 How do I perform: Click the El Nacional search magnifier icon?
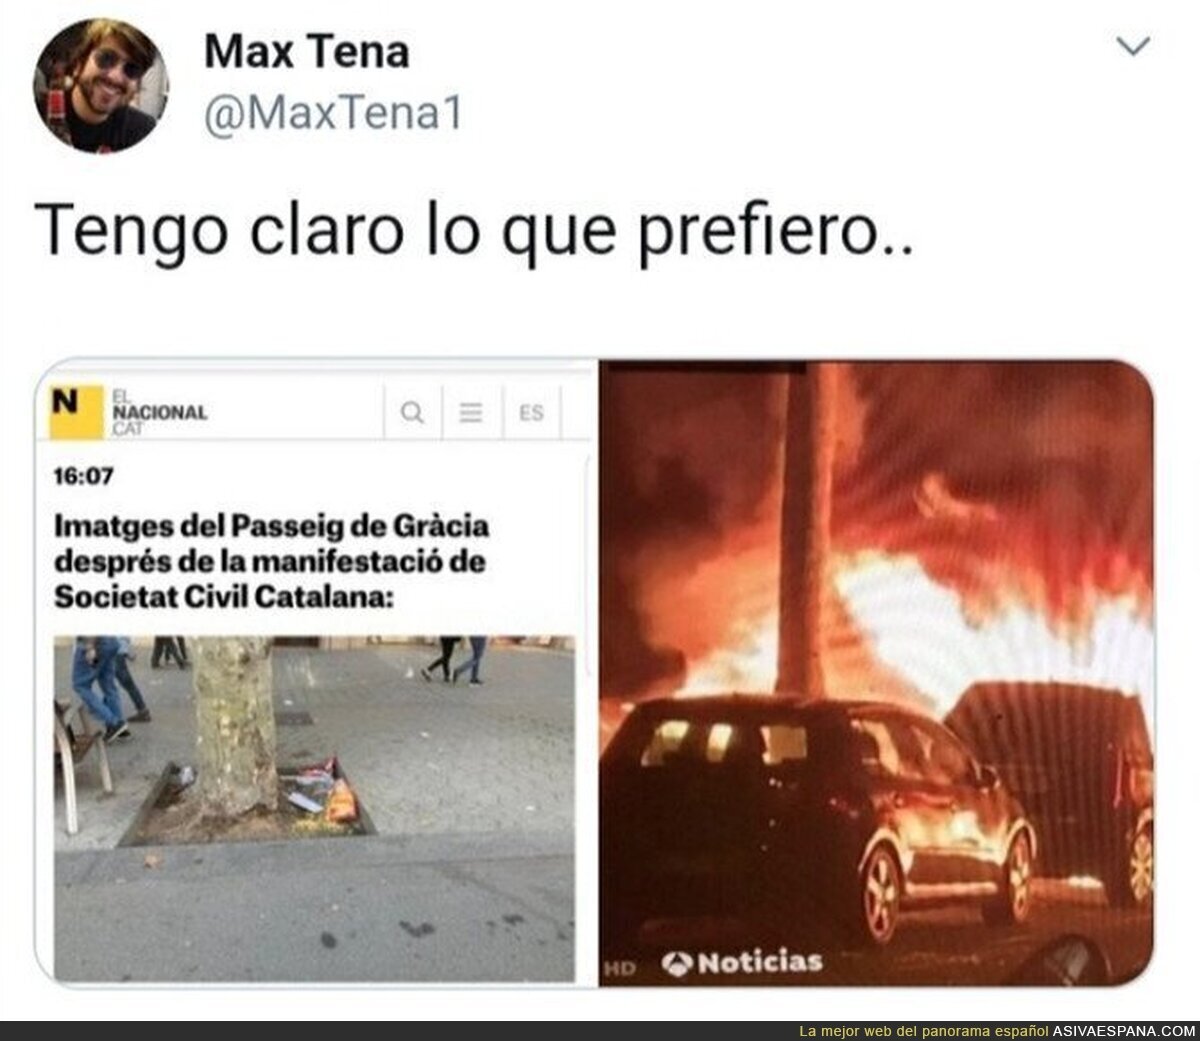(411, 413)
